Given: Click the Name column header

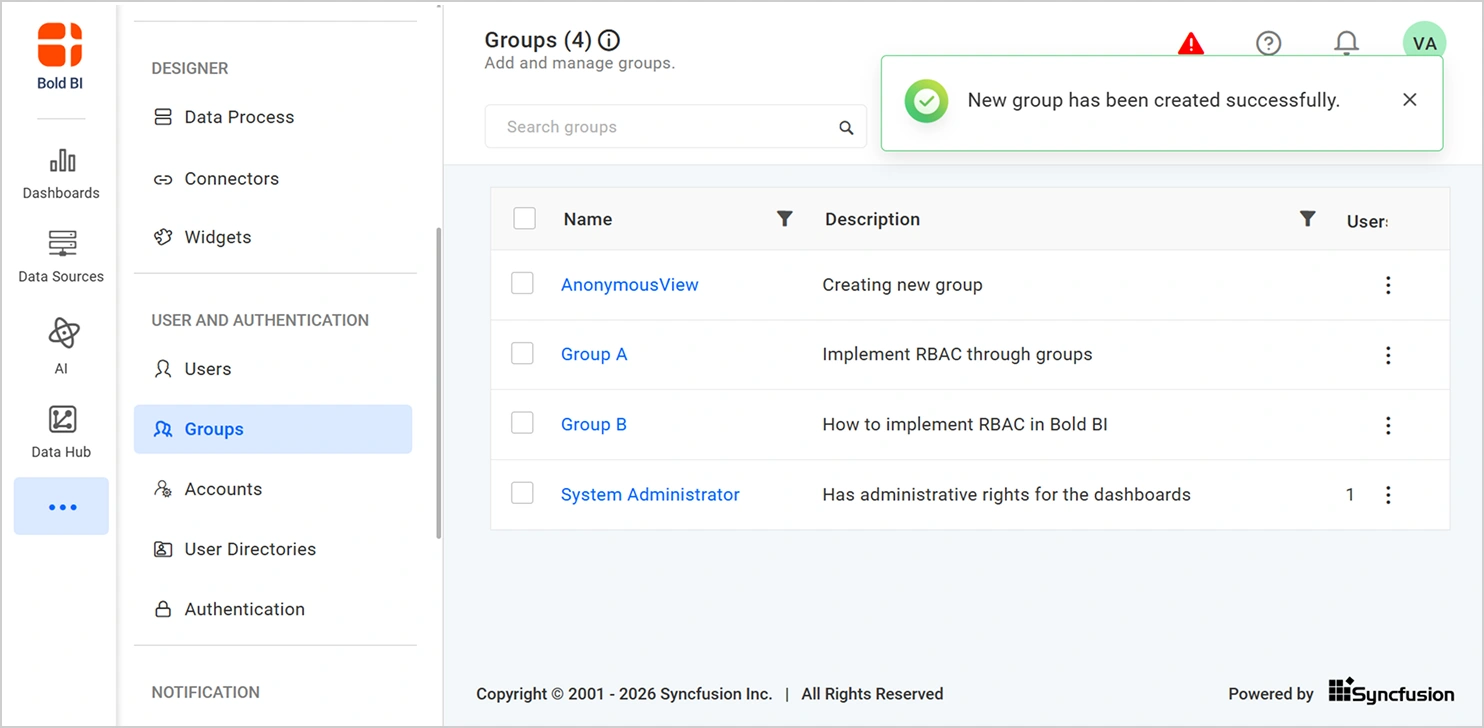Looking at the screenshot, I should click(x=588, y=219).
